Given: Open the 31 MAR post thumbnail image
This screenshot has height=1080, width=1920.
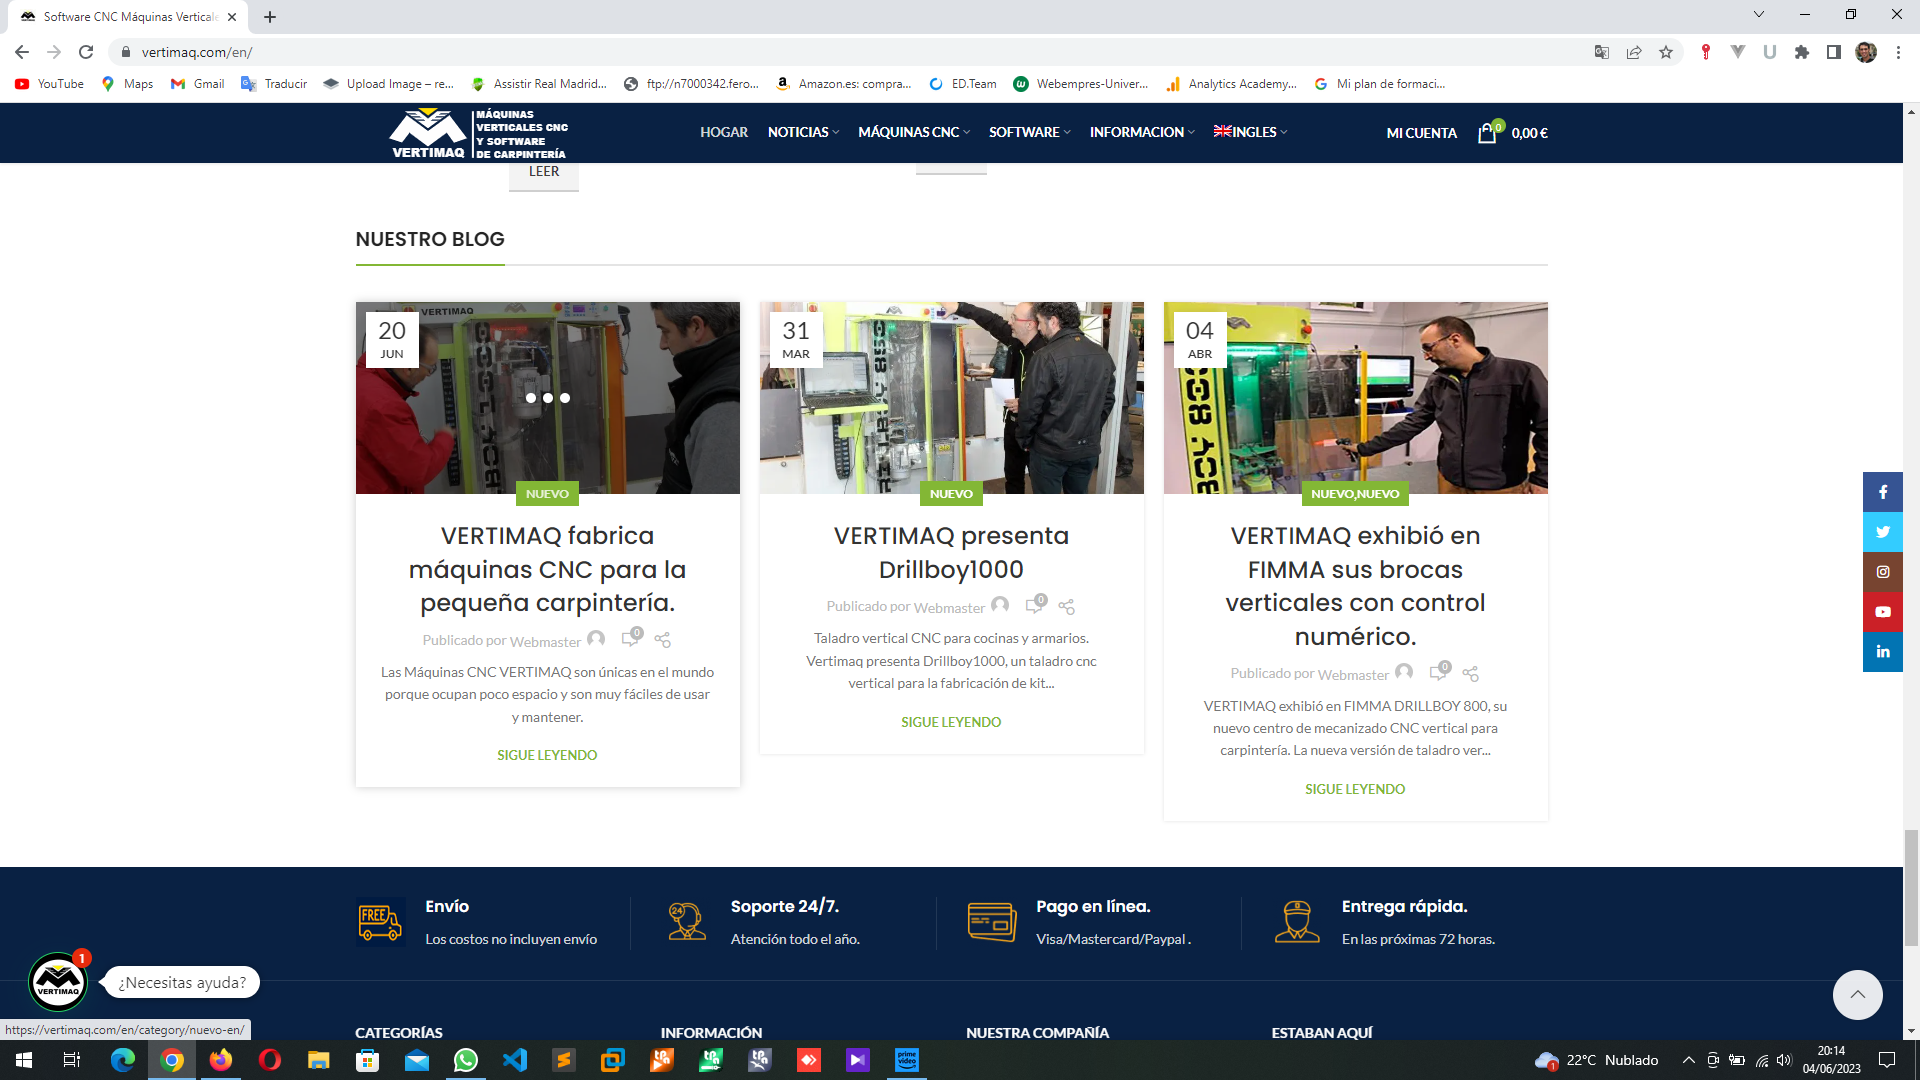Looking at the screenshot, I should point(951,398).
